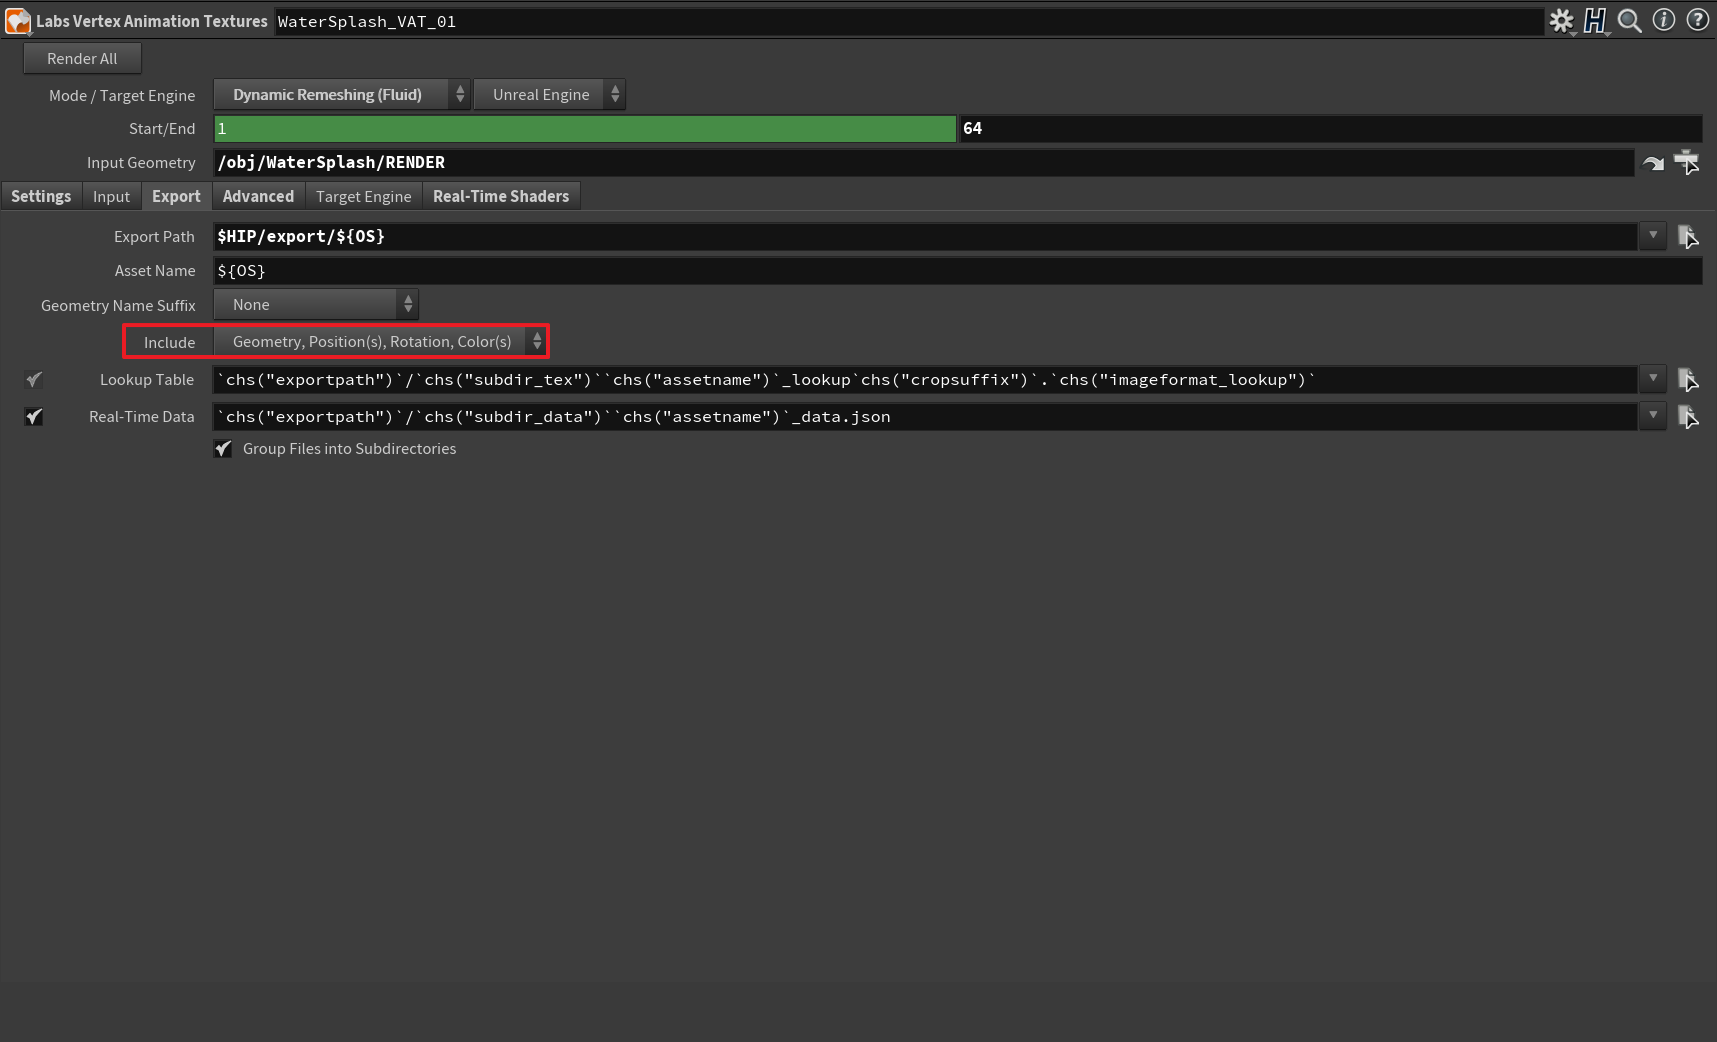Click the End frame field showing 64

(x=1330, y=129)
